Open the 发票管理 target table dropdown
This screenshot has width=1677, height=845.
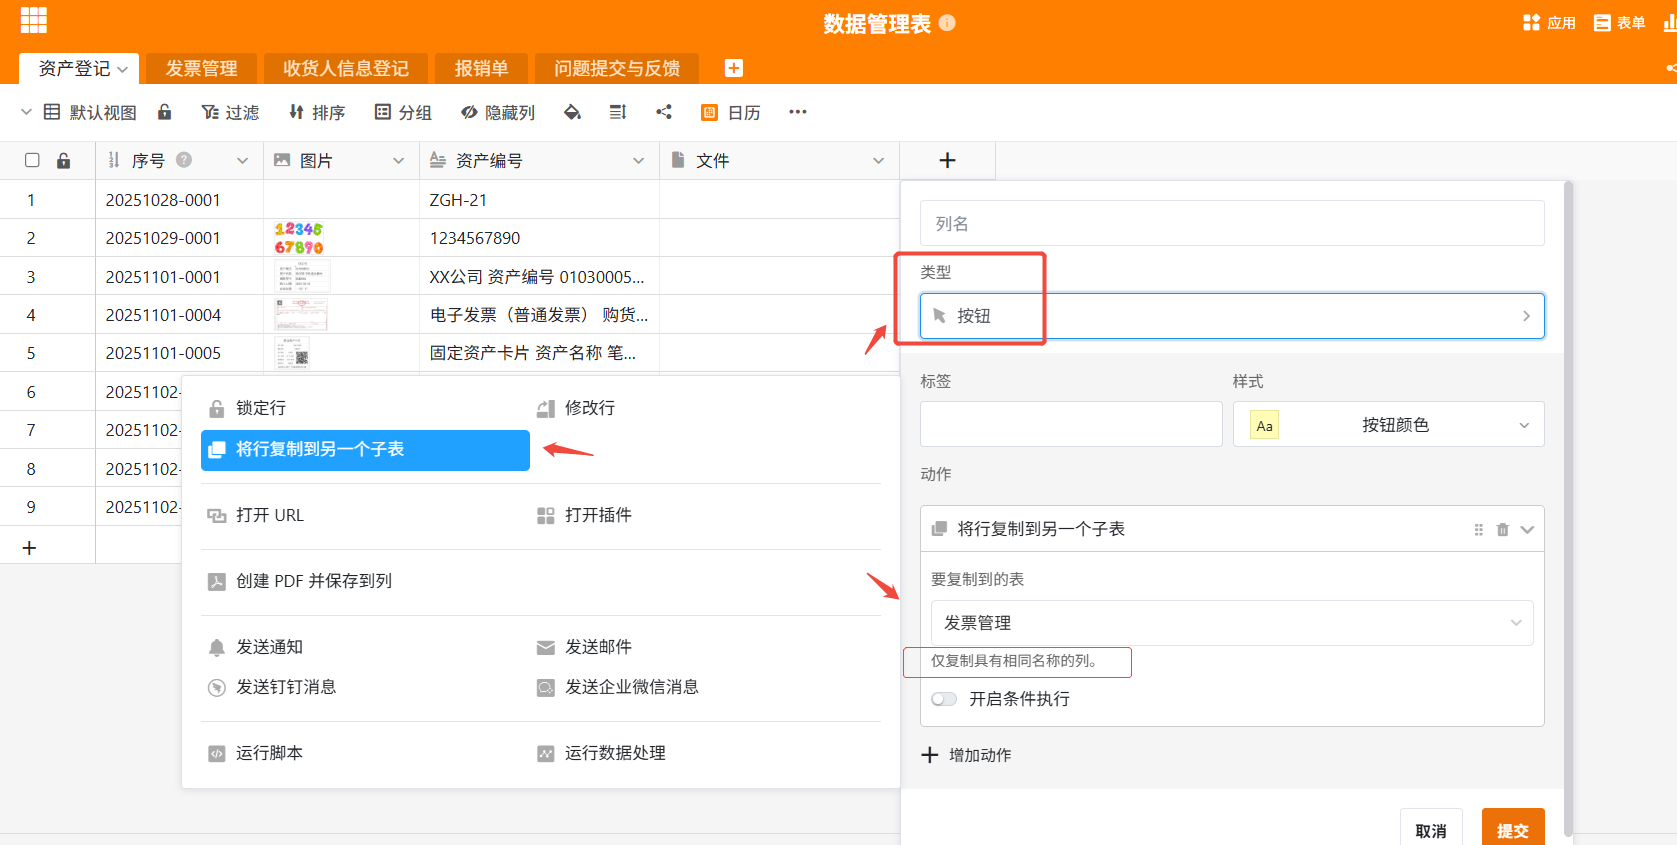pyautogui.click(x=1231, y=623)
